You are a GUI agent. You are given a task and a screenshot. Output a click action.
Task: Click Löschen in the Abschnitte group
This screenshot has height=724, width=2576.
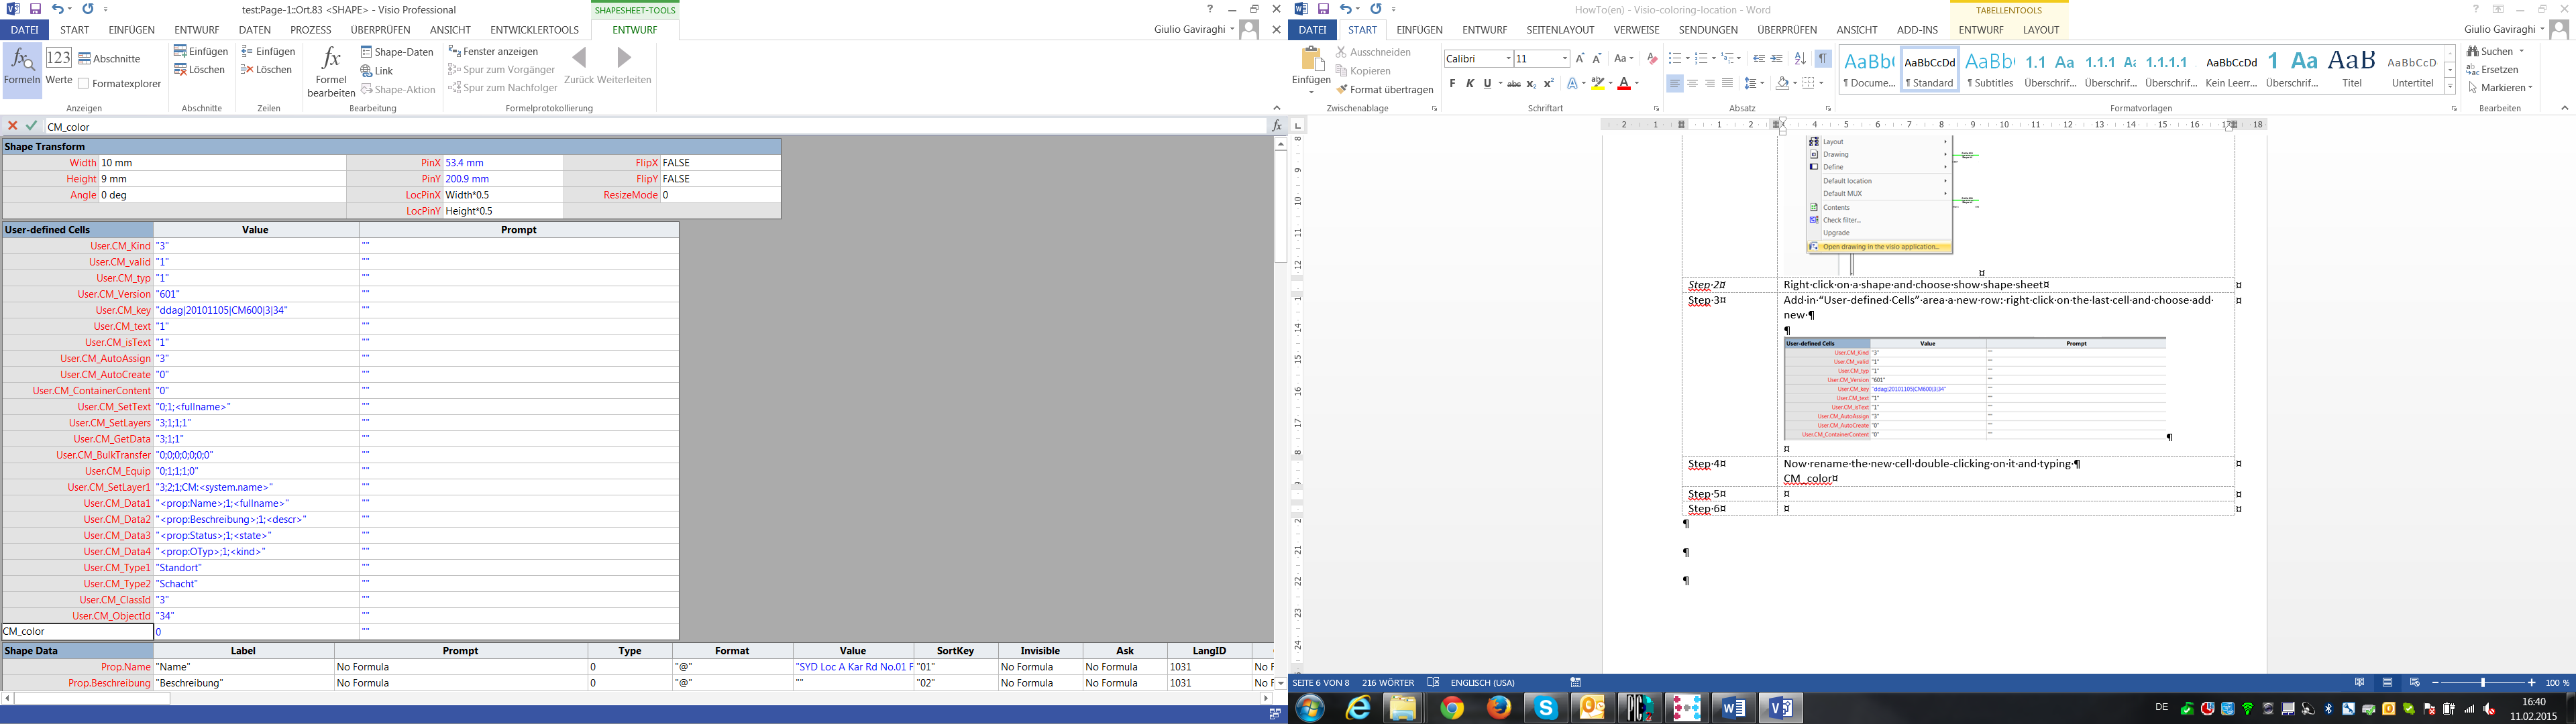click(x=199, y=70)
